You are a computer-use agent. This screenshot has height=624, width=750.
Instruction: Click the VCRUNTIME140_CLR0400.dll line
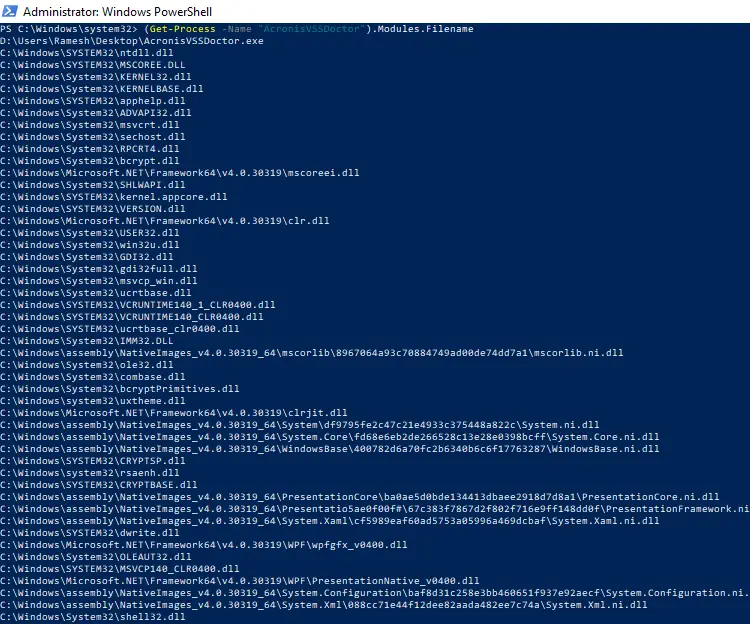click(132, 317)
